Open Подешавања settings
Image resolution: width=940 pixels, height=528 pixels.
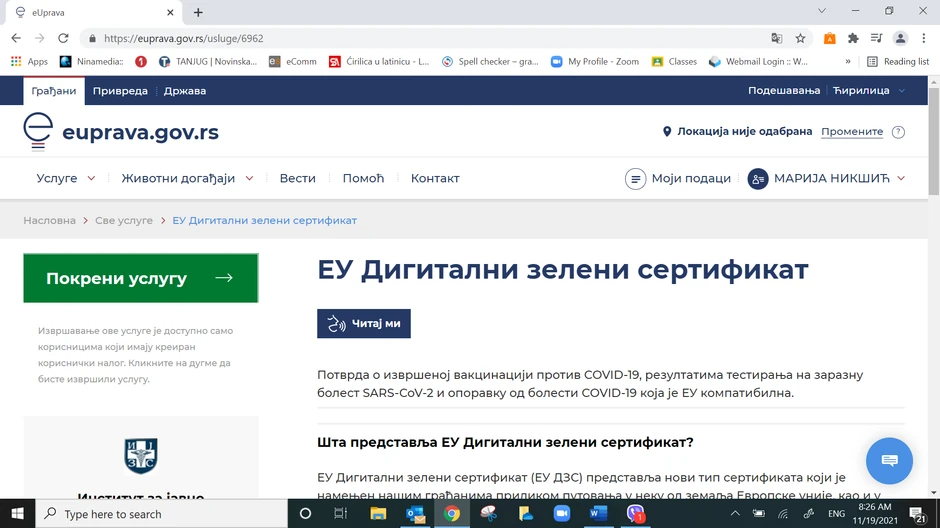[784, 90]
